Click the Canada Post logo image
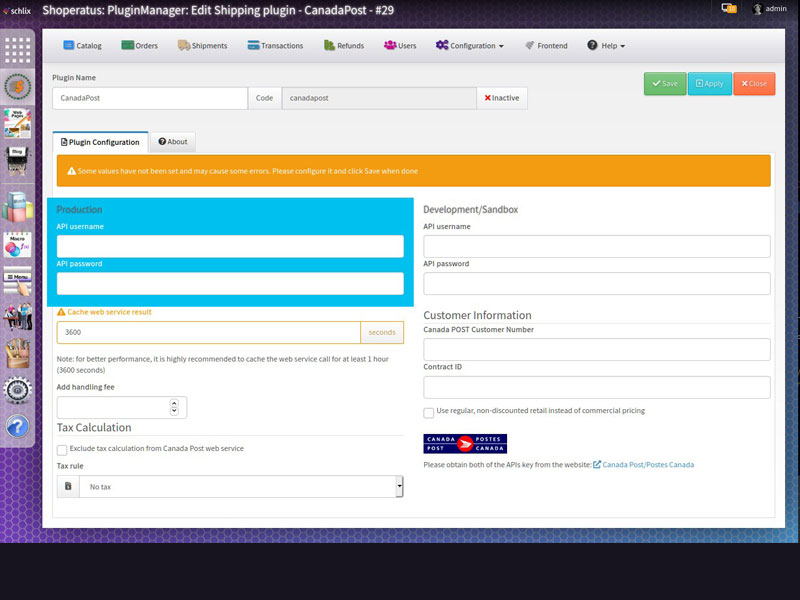Screen dimensions: 800x600 click(465, 443)
